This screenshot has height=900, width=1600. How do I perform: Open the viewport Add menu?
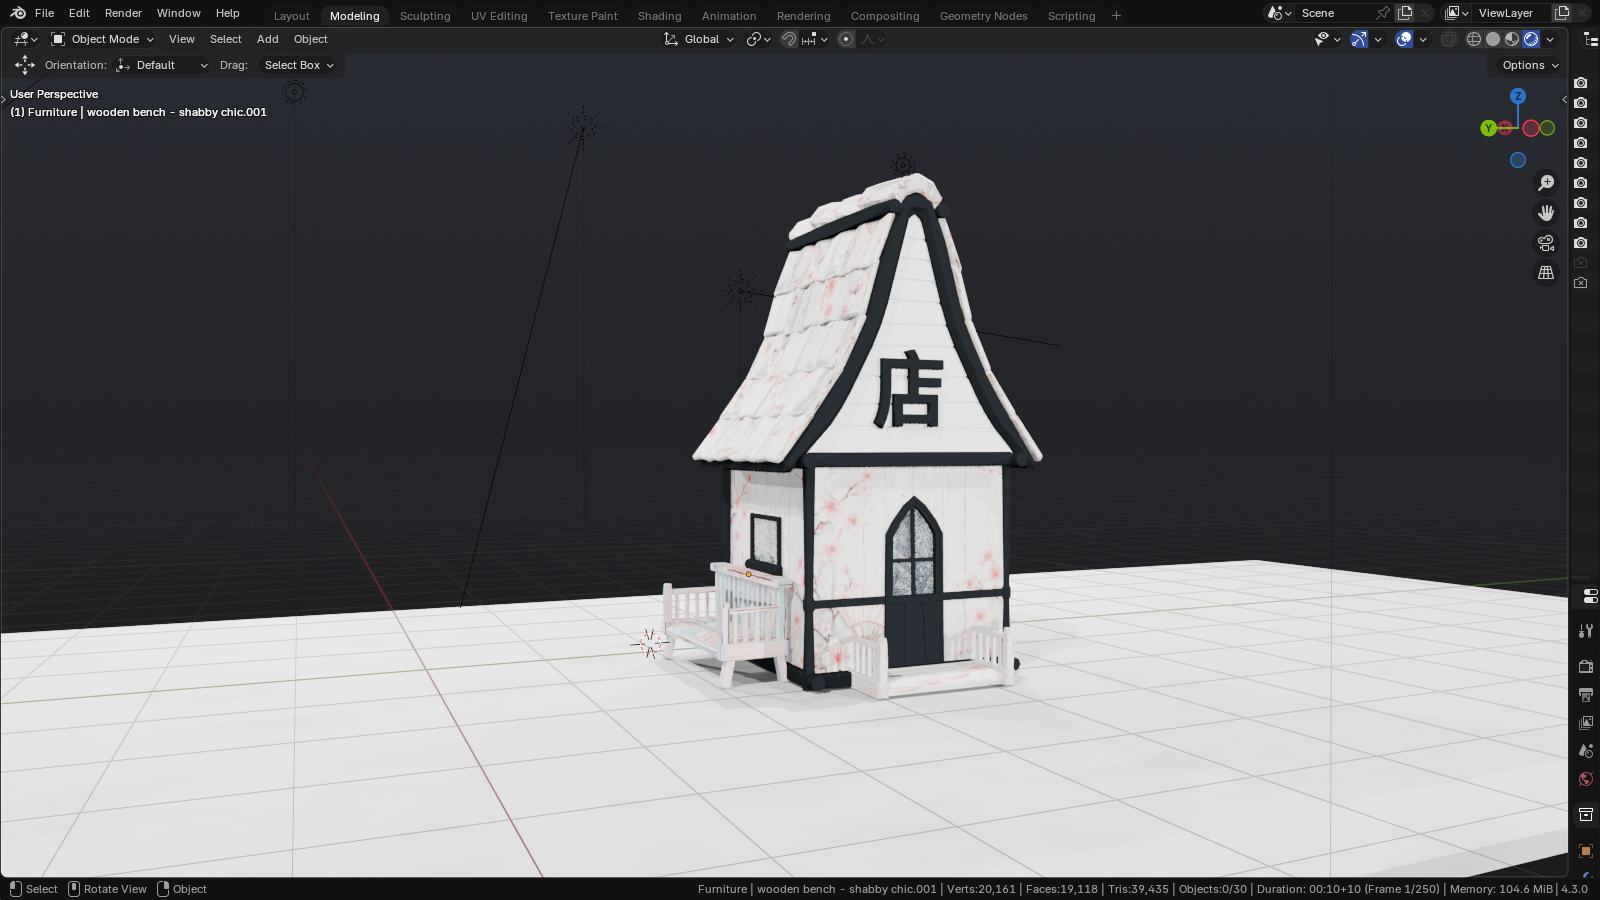pos(267,39)
